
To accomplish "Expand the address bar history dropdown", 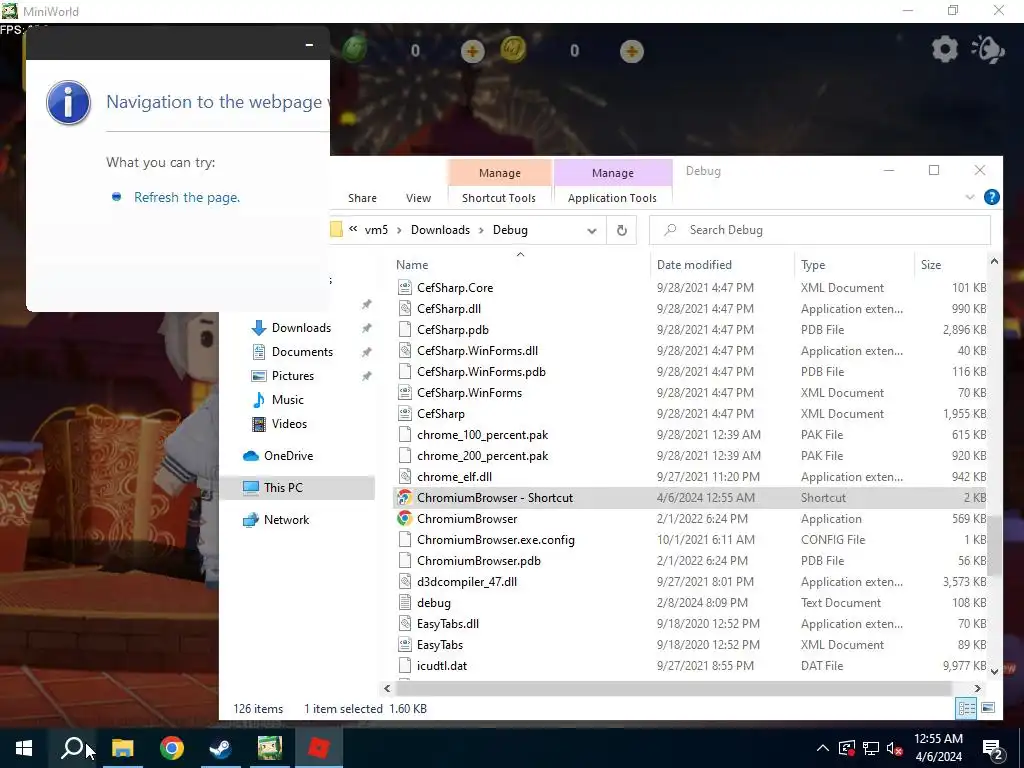I will [592, 231].
